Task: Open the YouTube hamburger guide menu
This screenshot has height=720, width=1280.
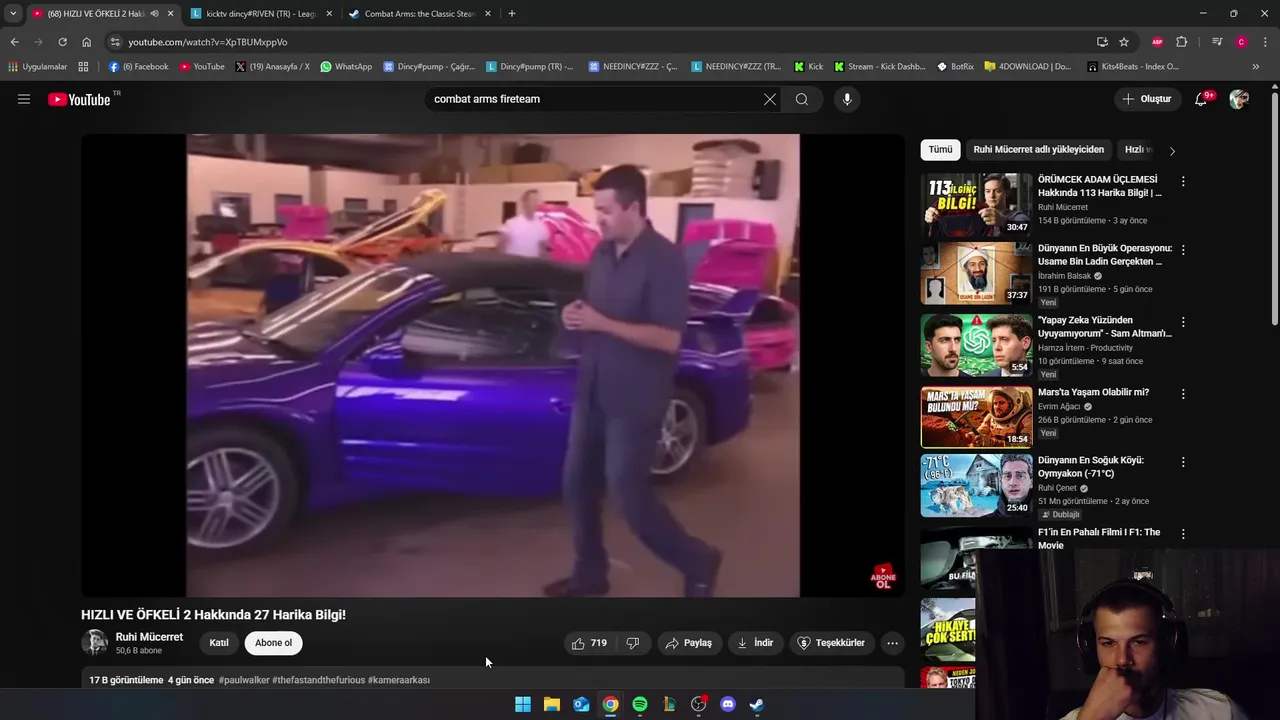Action: point(24,99)
